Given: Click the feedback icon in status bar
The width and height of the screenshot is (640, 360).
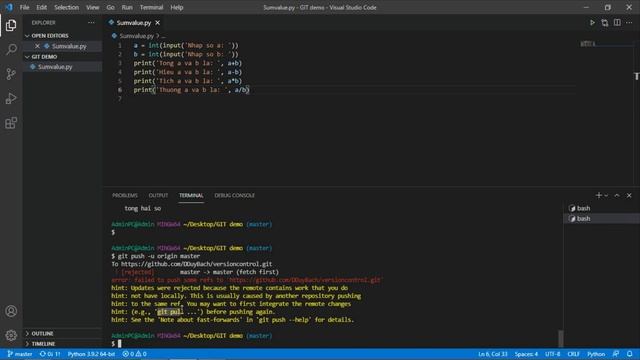Looking at the screenshot, I should [x=616, y=354].
